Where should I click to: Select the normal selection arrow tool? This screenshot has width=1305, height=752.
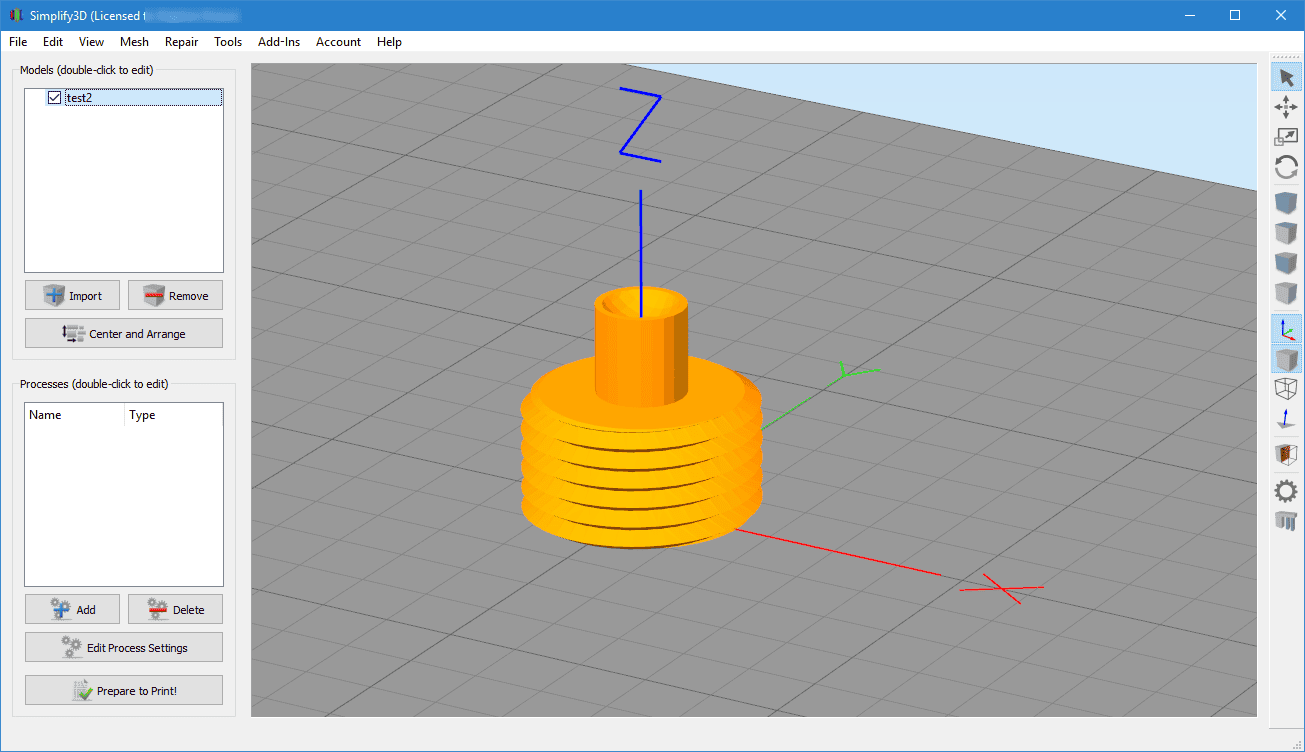(x=1286, y=78)
